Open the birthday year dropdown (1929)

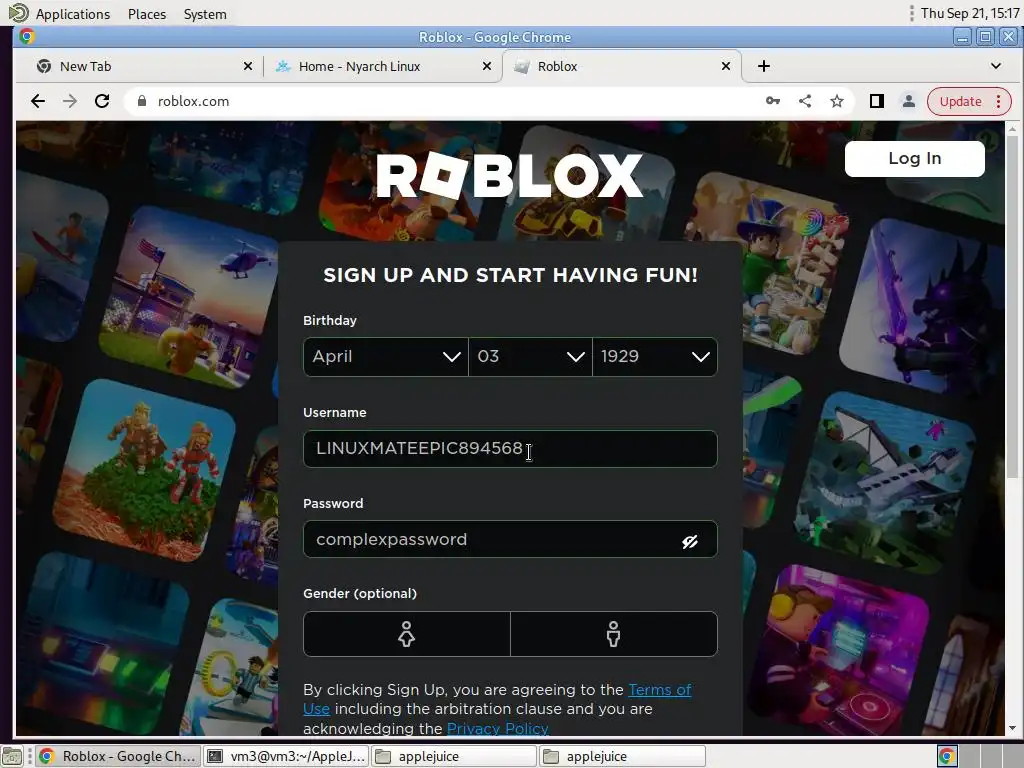(x=655, y=357)
